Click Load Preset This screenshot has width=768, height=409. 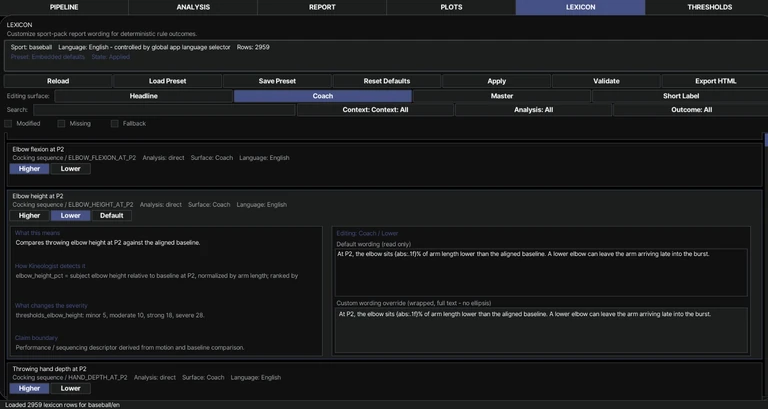tap(168, 81)
